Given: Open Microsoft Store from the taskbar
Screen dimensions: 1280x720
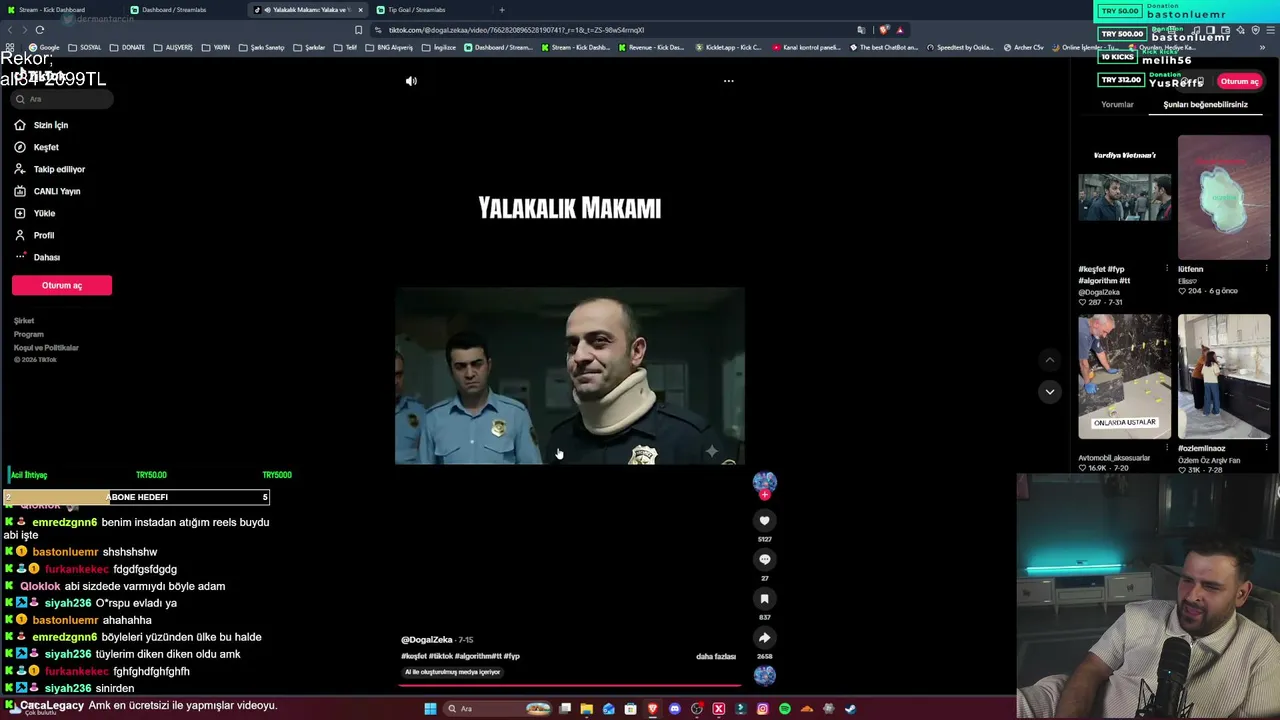Looking at the screenshot, I should click(631, 709).
